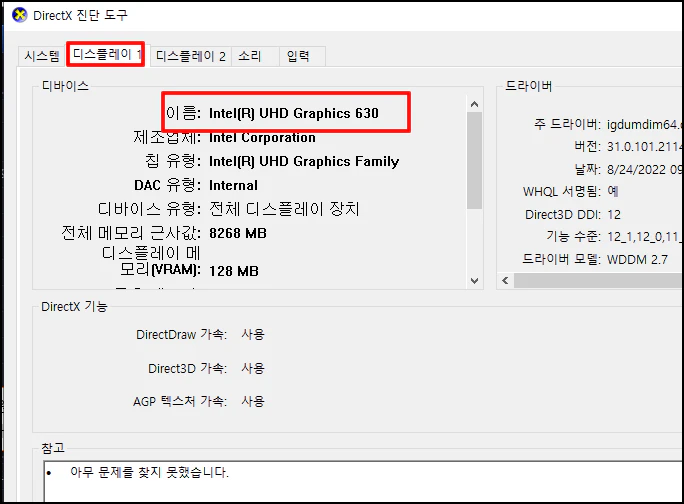684x504 pixels.
Task: Click device list scroll down arrow
Action: pyautogui.click(x=475, y=281)
